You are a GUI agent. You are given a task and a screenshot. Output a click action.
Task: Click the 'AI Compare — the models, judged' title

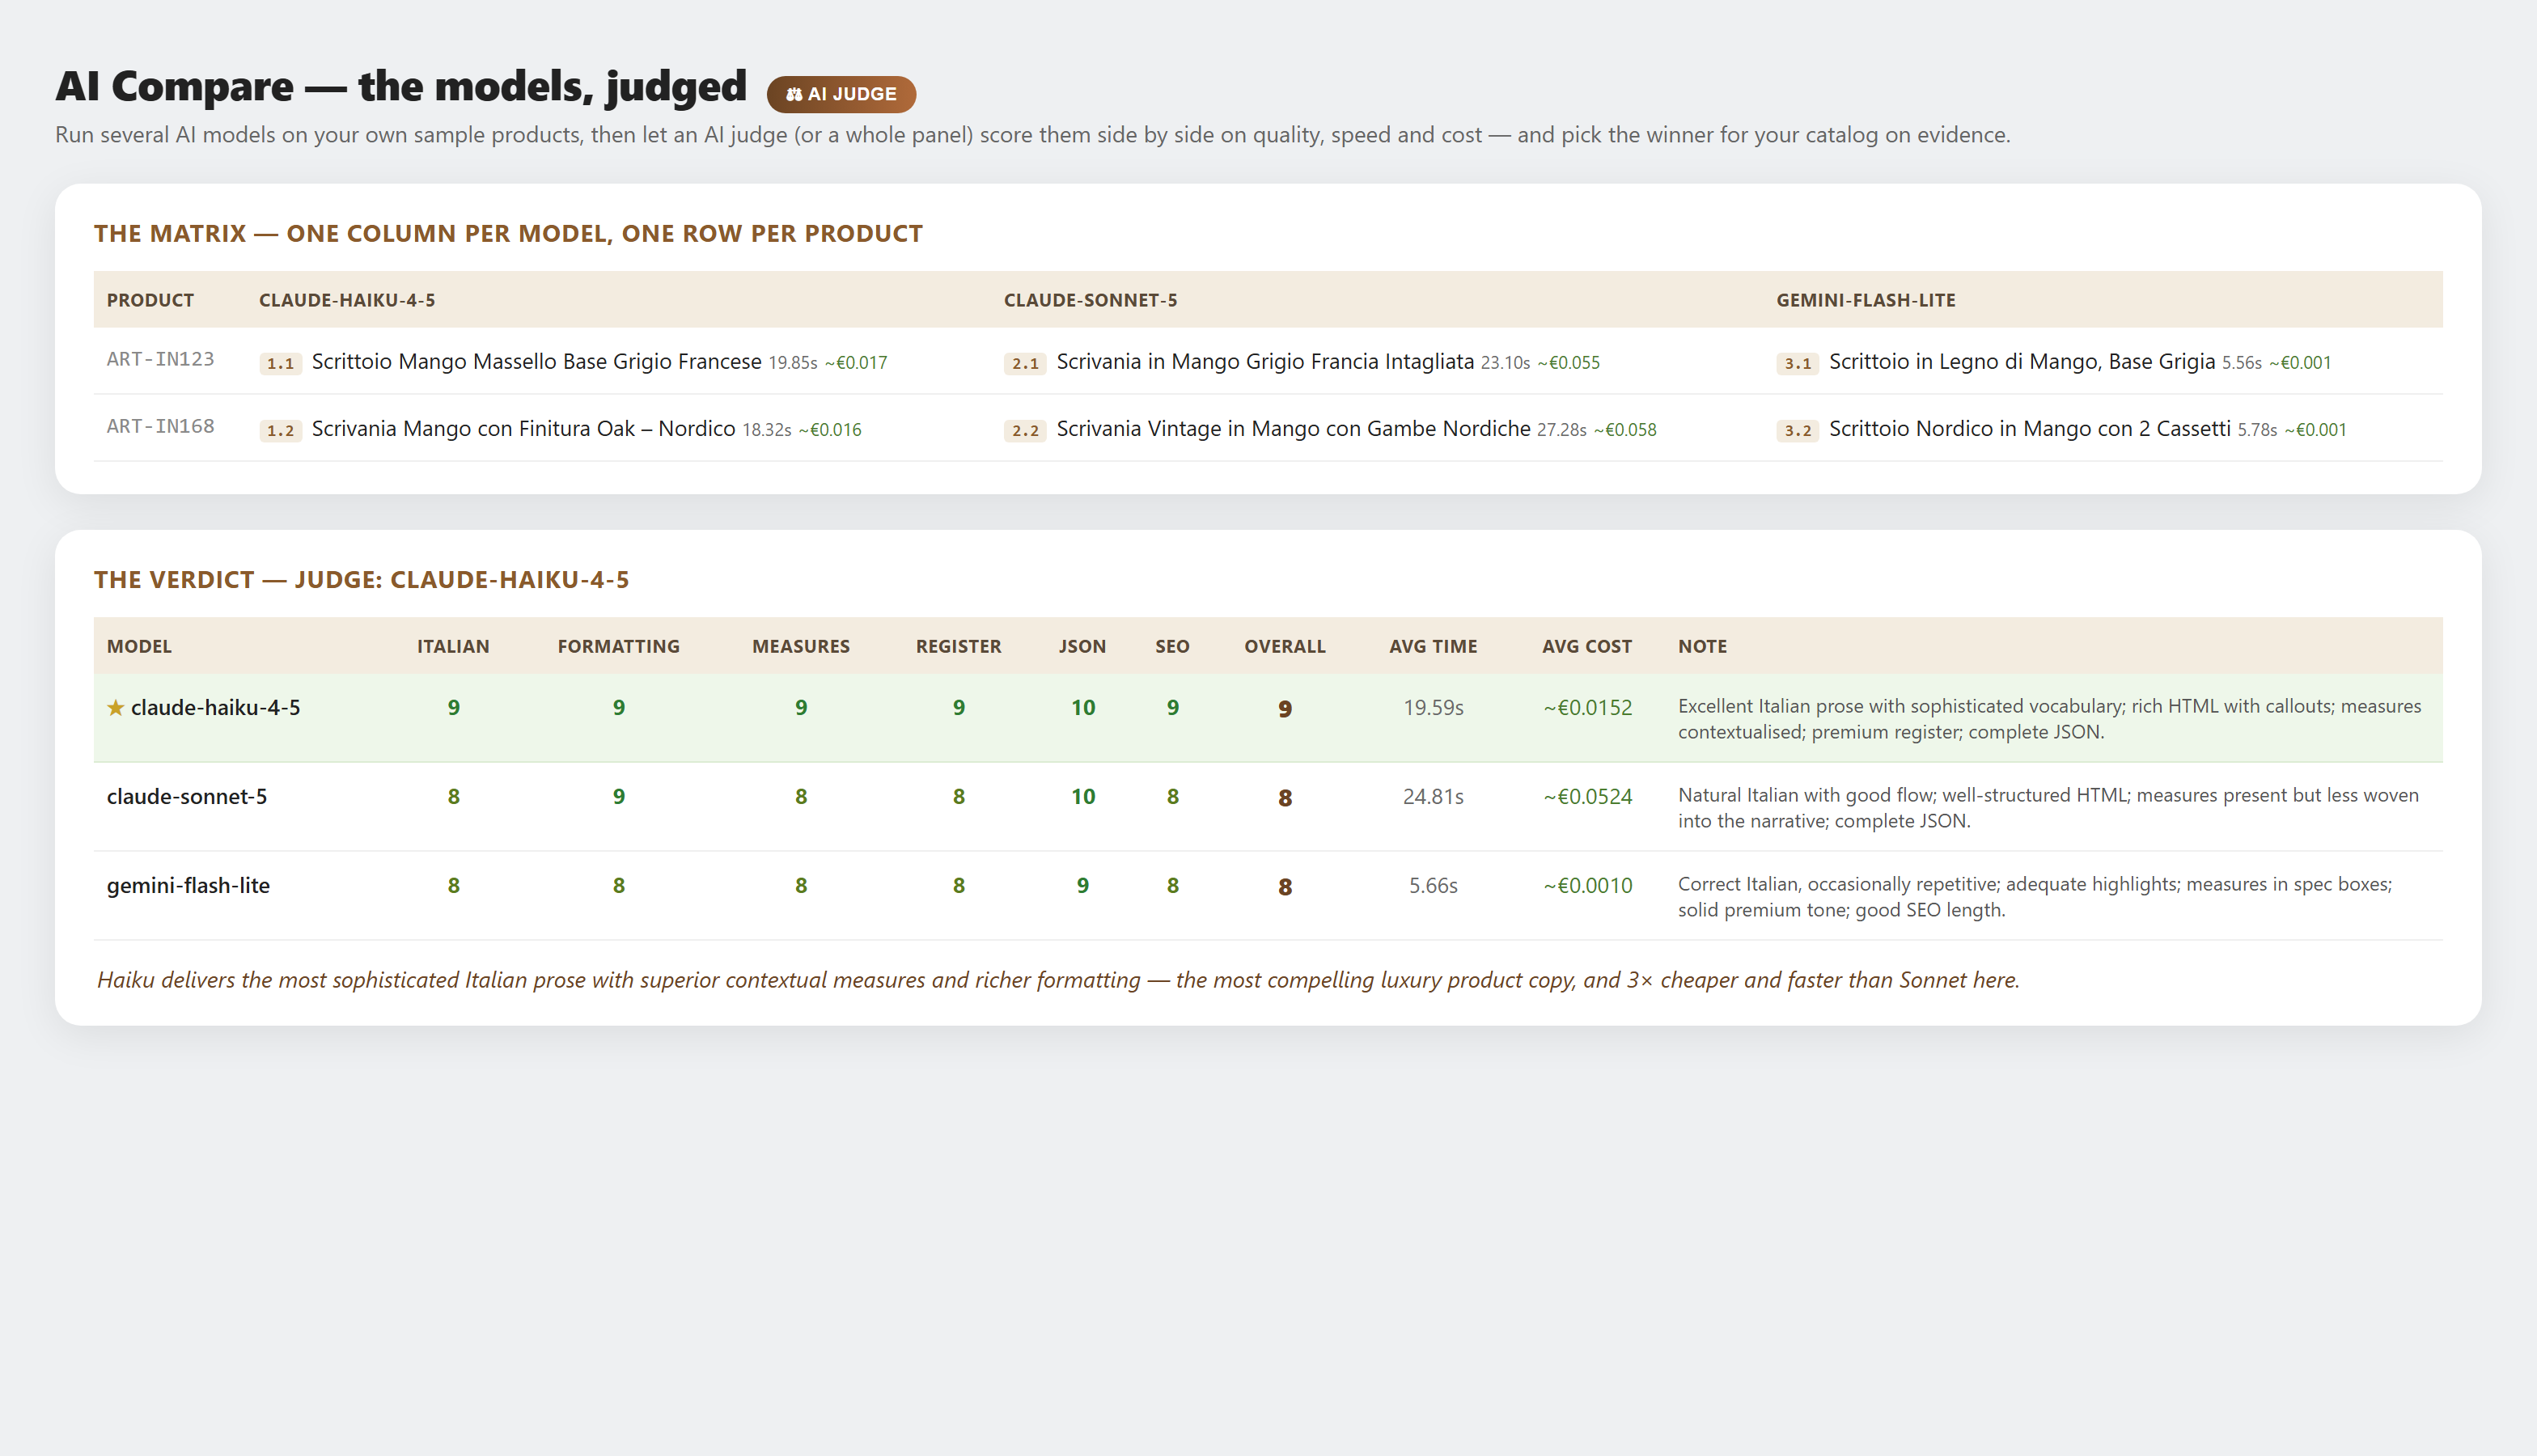pyautogui.click(x=400, y=86)
